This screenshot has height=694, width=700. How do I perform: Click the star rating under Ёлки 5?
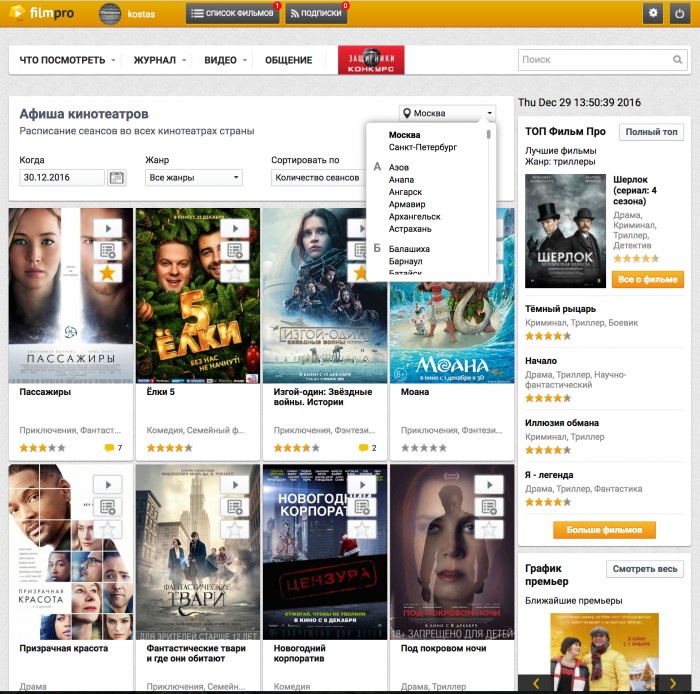(170, 448)
